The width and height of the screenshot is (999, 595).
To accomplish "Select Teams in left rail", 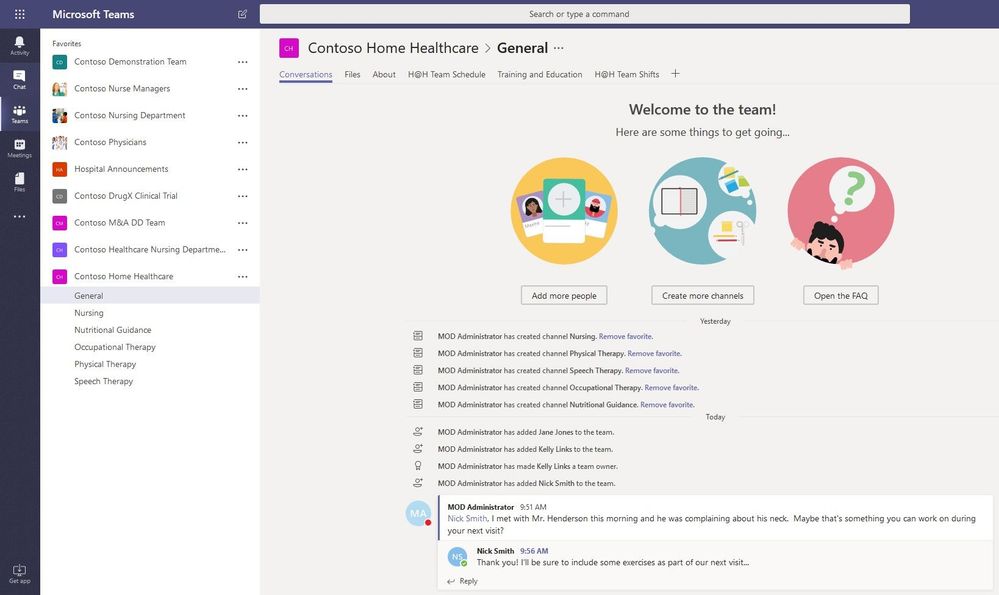I will click(20, 114).
